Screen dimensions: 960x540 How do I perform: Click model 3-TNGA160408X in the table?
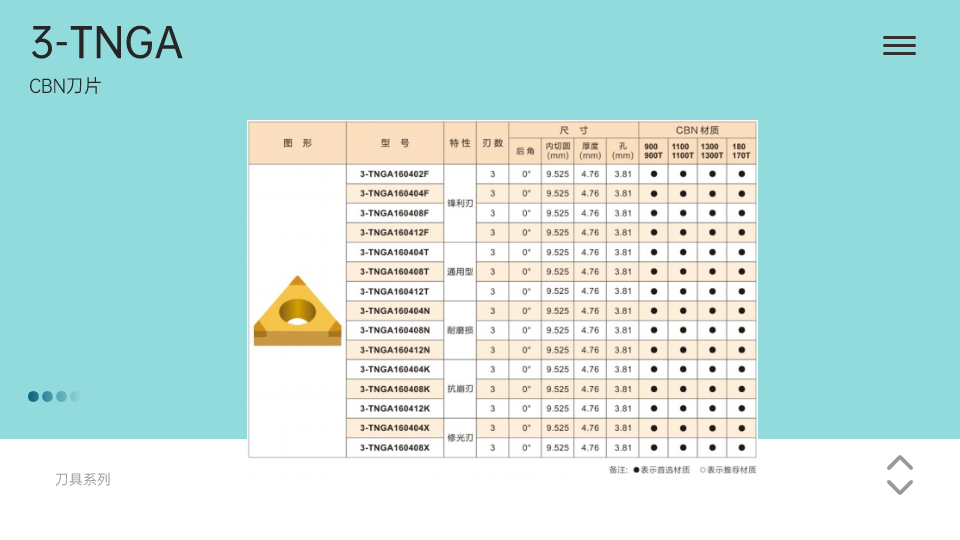click(x=394, y=448)
